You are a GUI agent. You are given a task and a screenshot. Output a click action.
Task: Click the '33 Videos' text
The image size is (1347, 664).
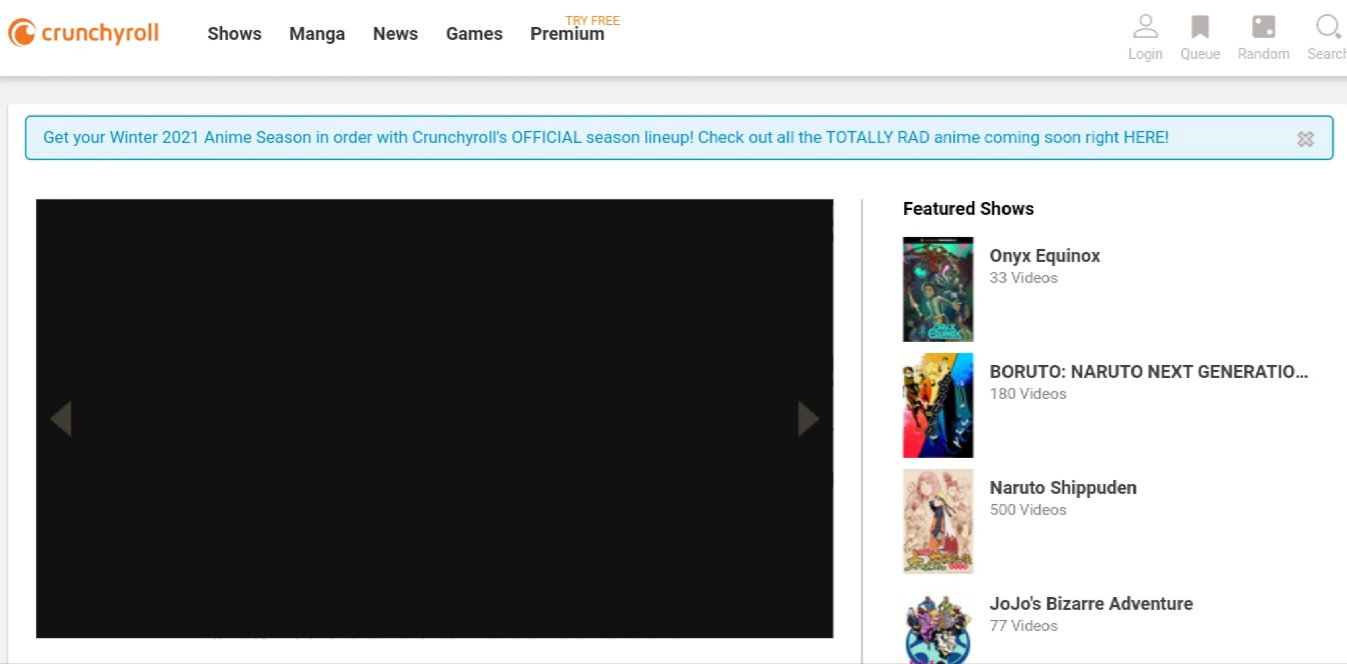1023,278
